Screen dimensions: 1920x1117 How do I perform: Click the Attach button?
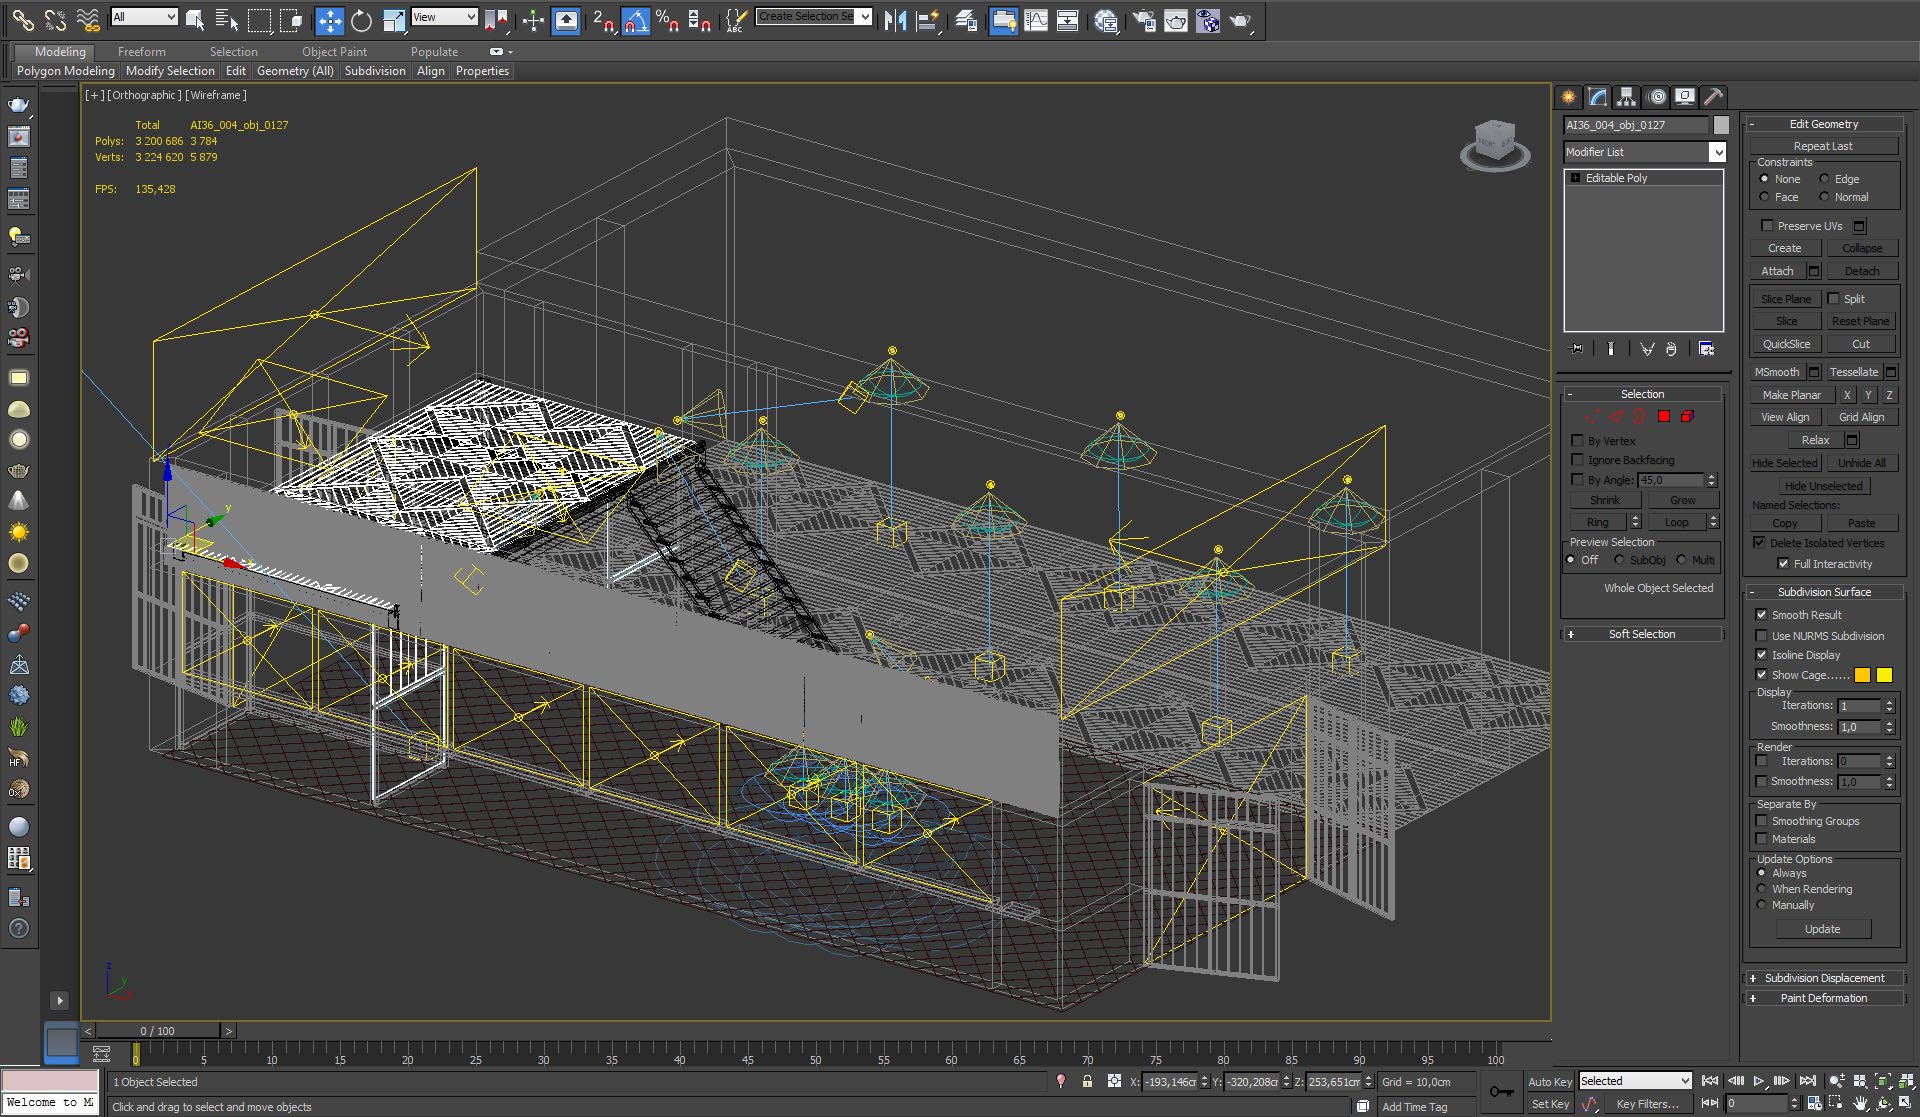point(1777,271)
